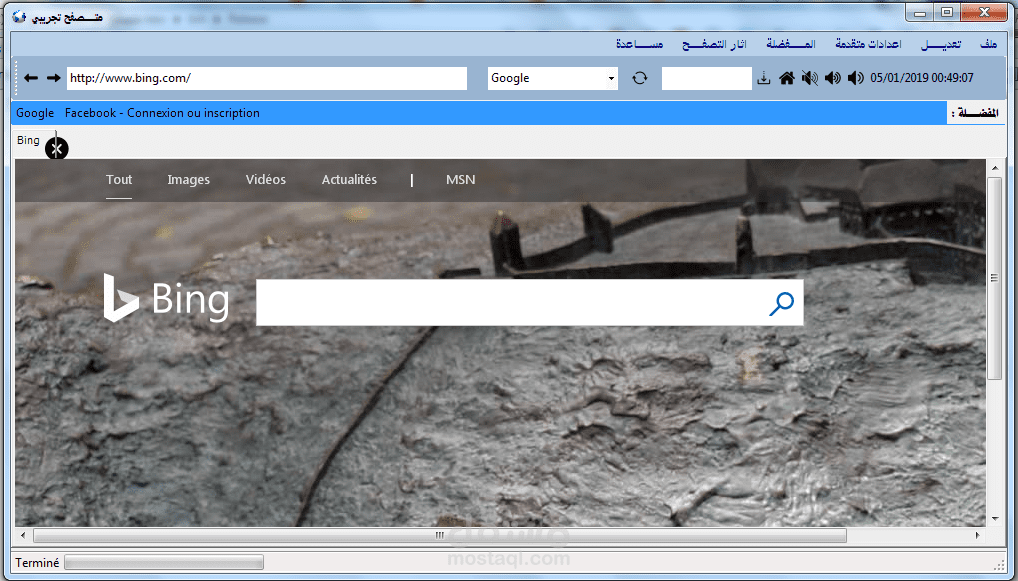Click the Terminé status text
This screenshot has width=1018, height=581.
37,563
